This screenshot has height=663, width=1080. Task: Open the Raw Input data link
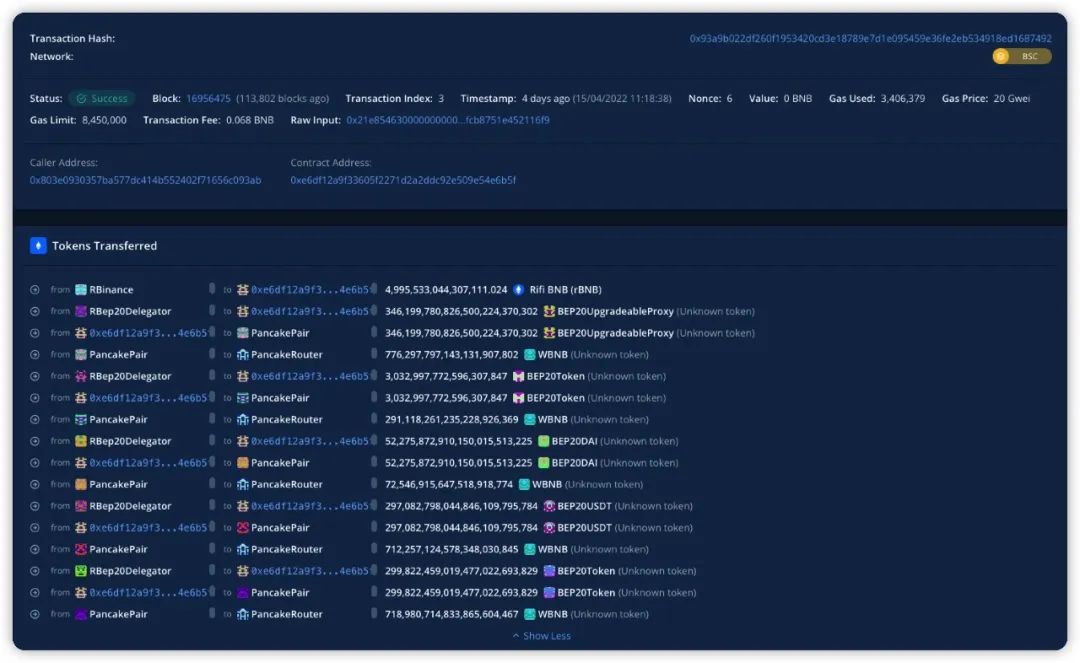point(448,120)
